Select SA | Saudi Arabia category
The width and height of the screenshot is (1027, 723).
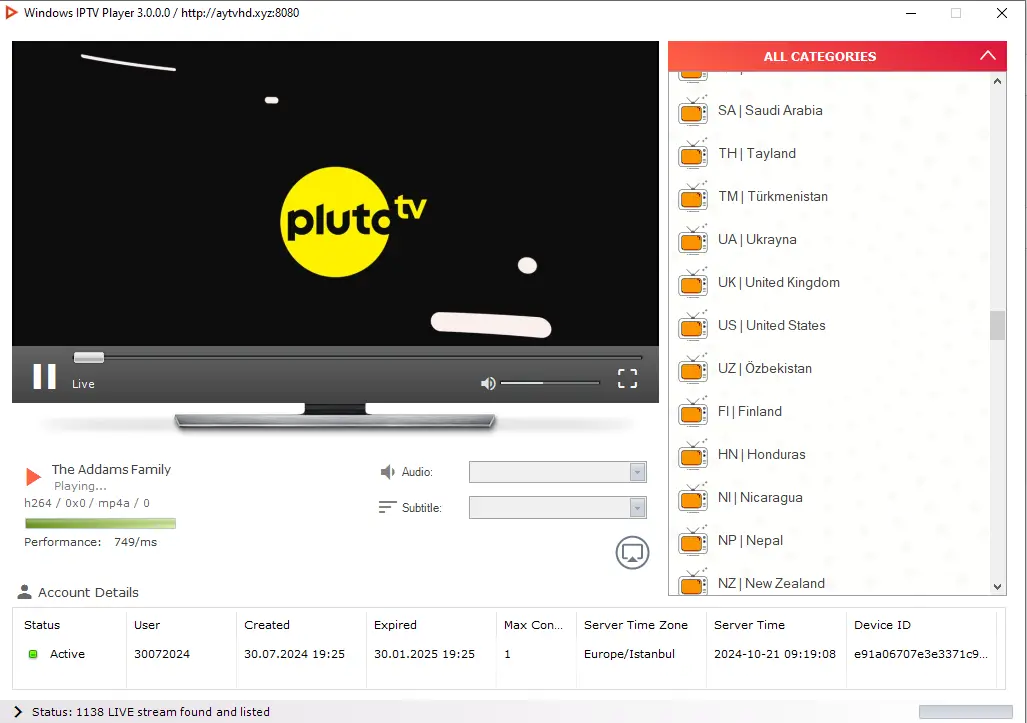[830, 111]
